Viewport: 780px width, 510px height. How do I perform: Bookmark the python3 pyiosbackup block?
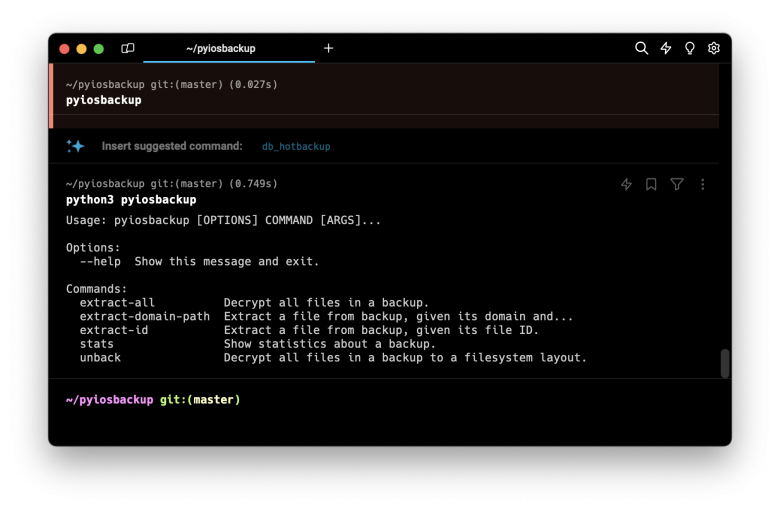point(651,185)
